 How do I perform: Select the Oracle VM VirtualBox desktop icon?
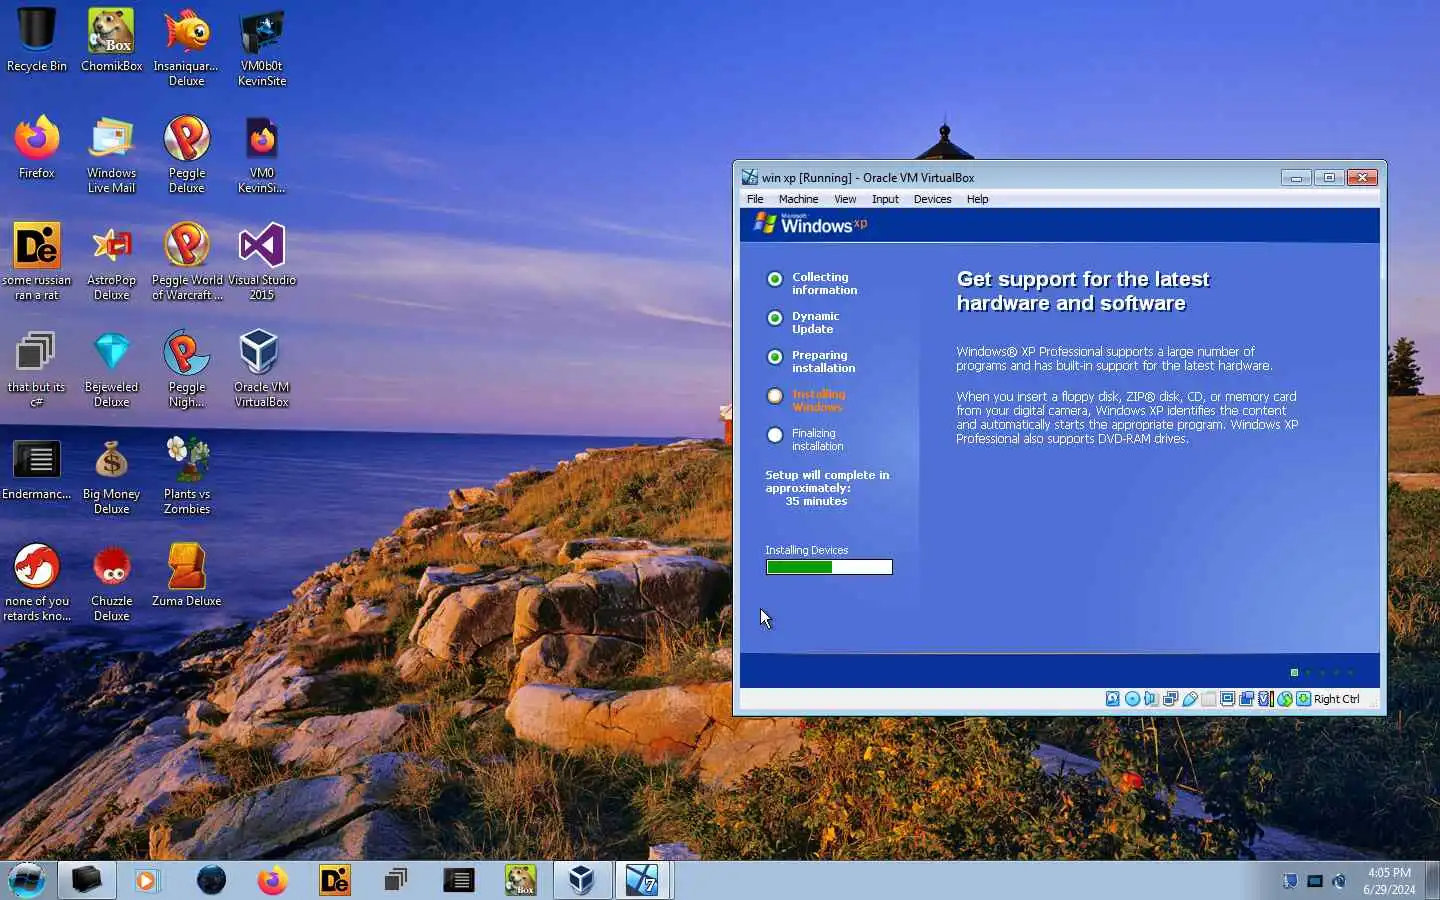point(262,368)
